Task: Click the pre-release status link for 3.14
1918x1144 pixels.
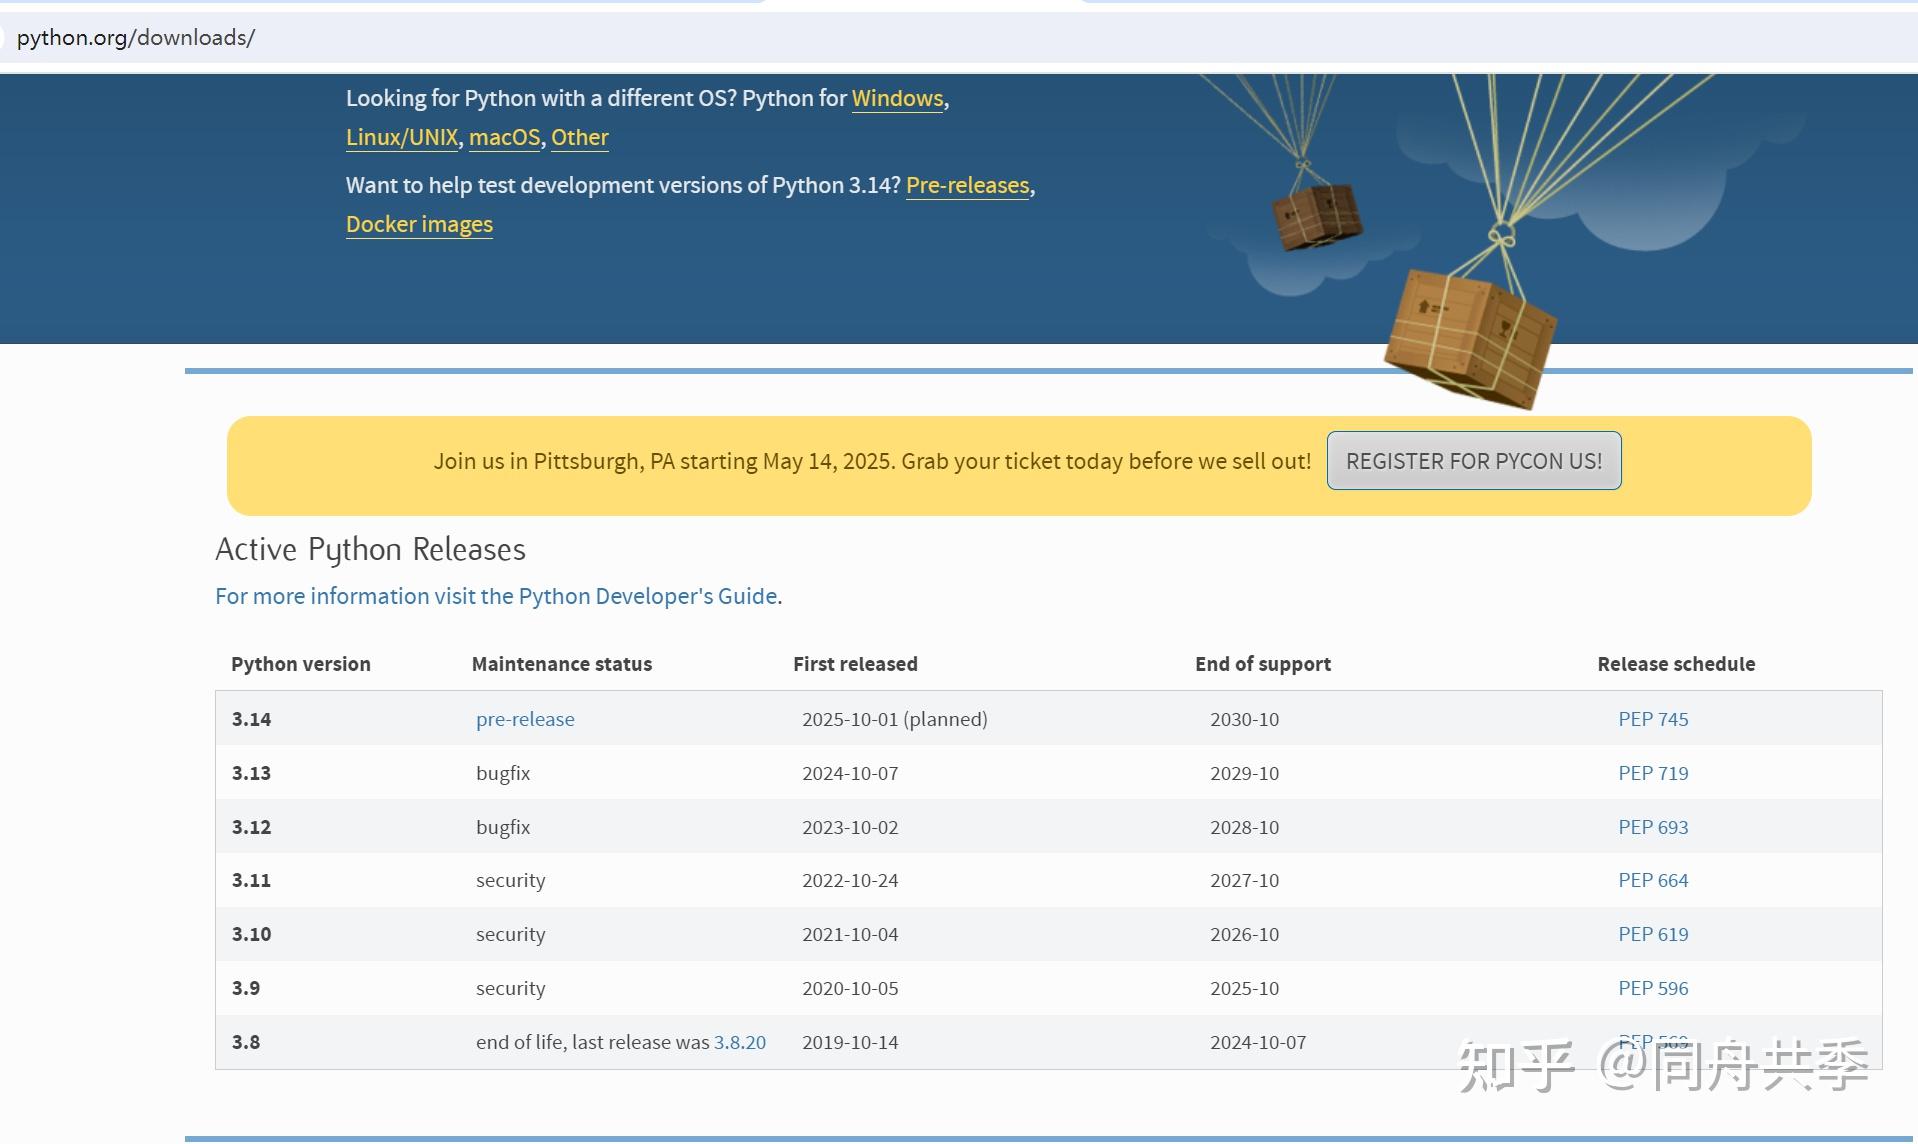Action: click(x=525, y=719)
